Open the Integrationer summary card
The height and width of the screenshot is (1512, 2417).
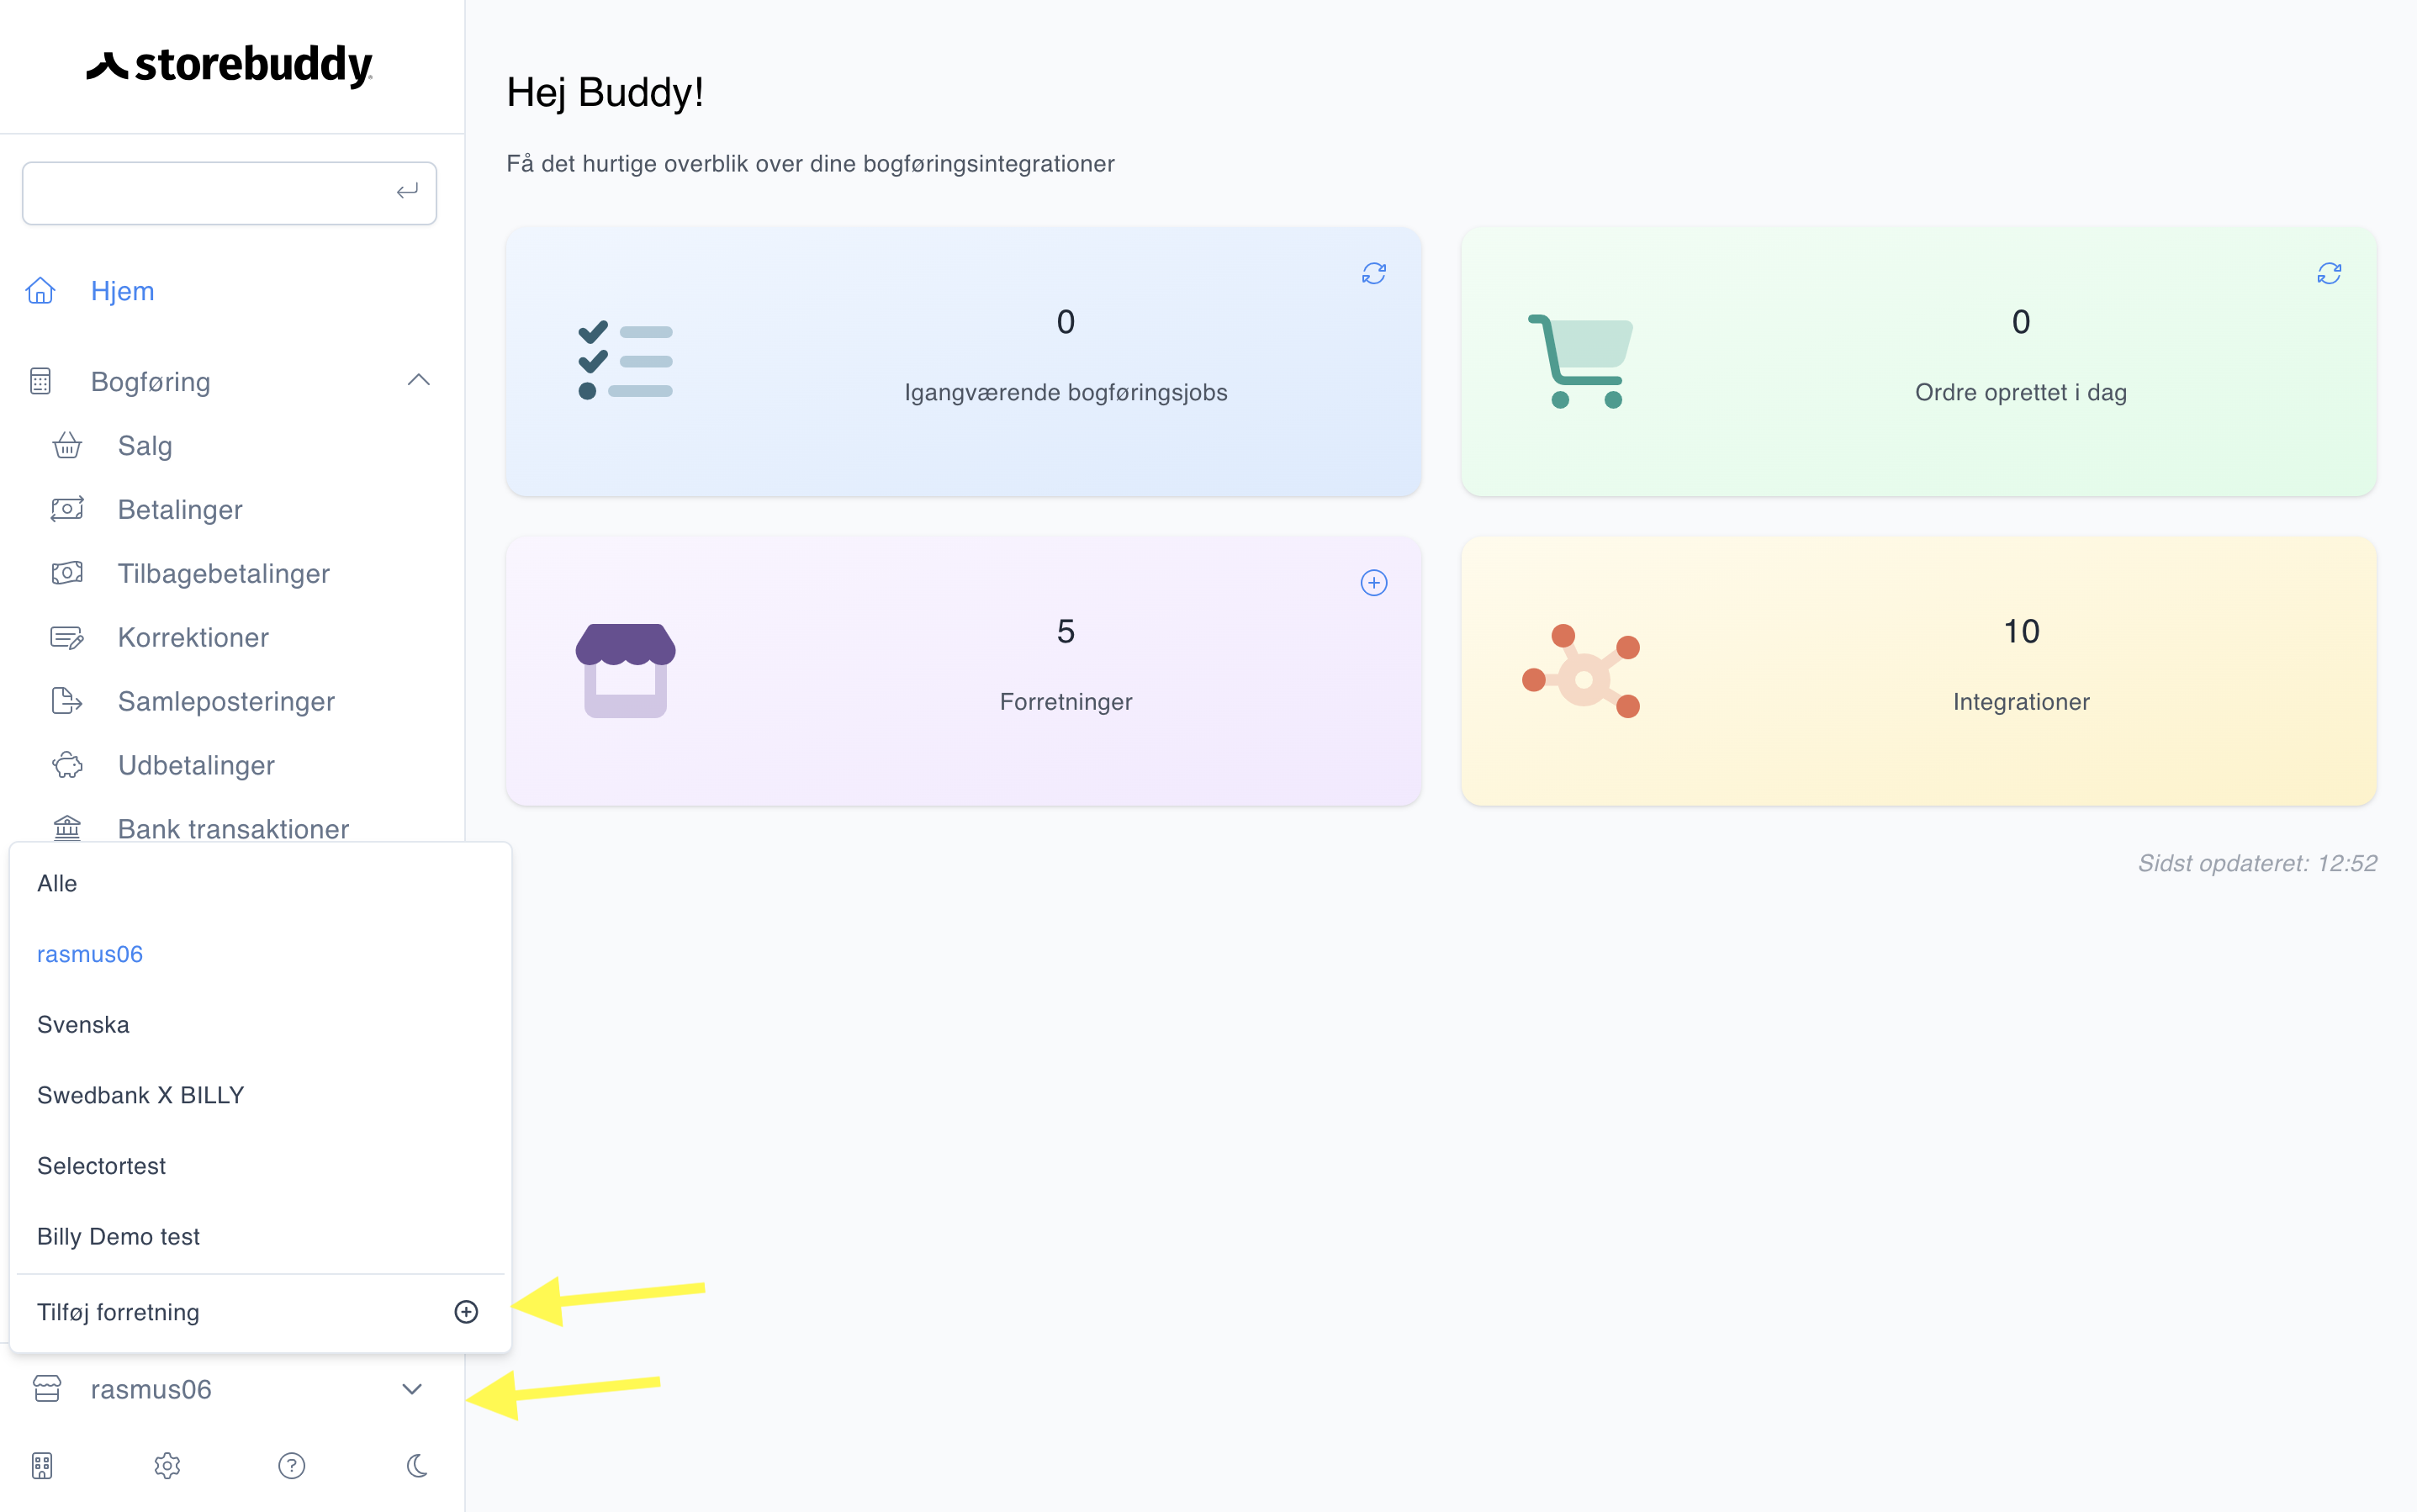(x=1918, y=670)
